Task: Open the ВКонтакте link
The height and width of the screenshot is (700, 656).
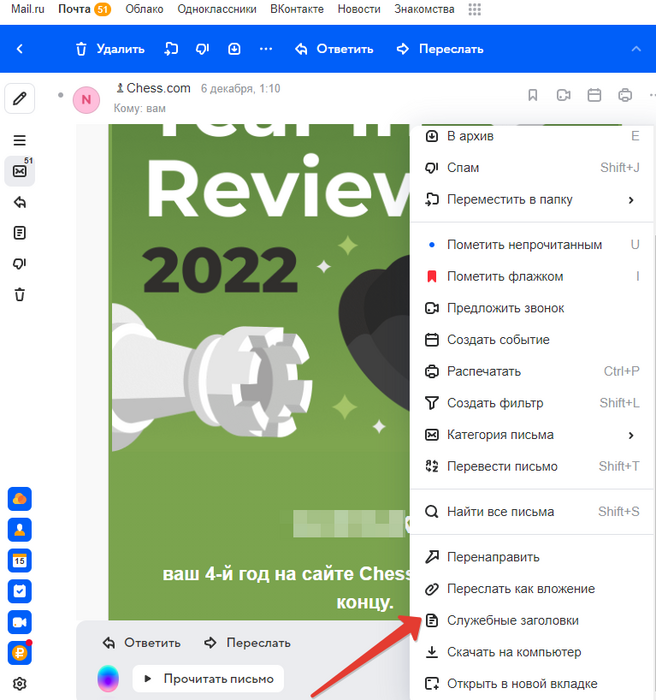Action: pos(297,9)
